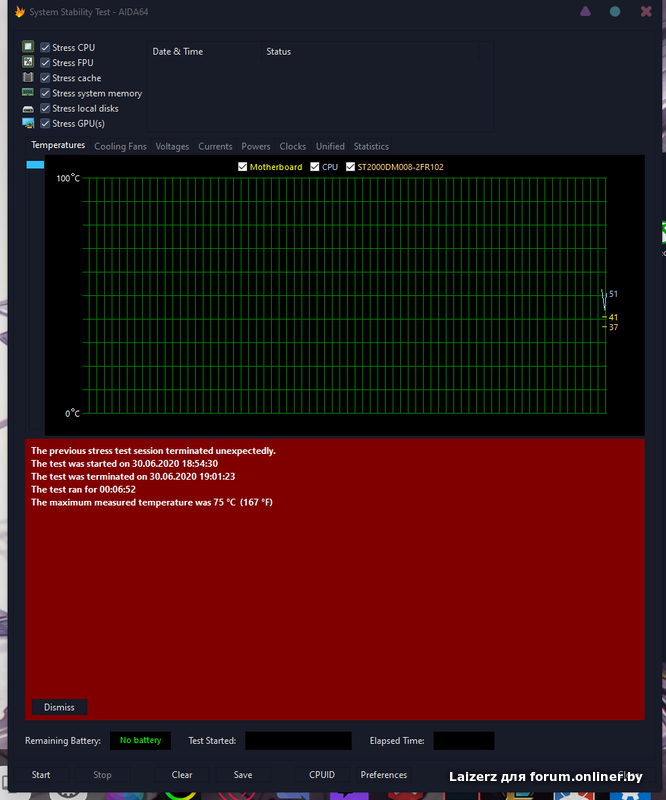Hide ST2000DM008-2FR102 disk temperature line

coord(350,167)
